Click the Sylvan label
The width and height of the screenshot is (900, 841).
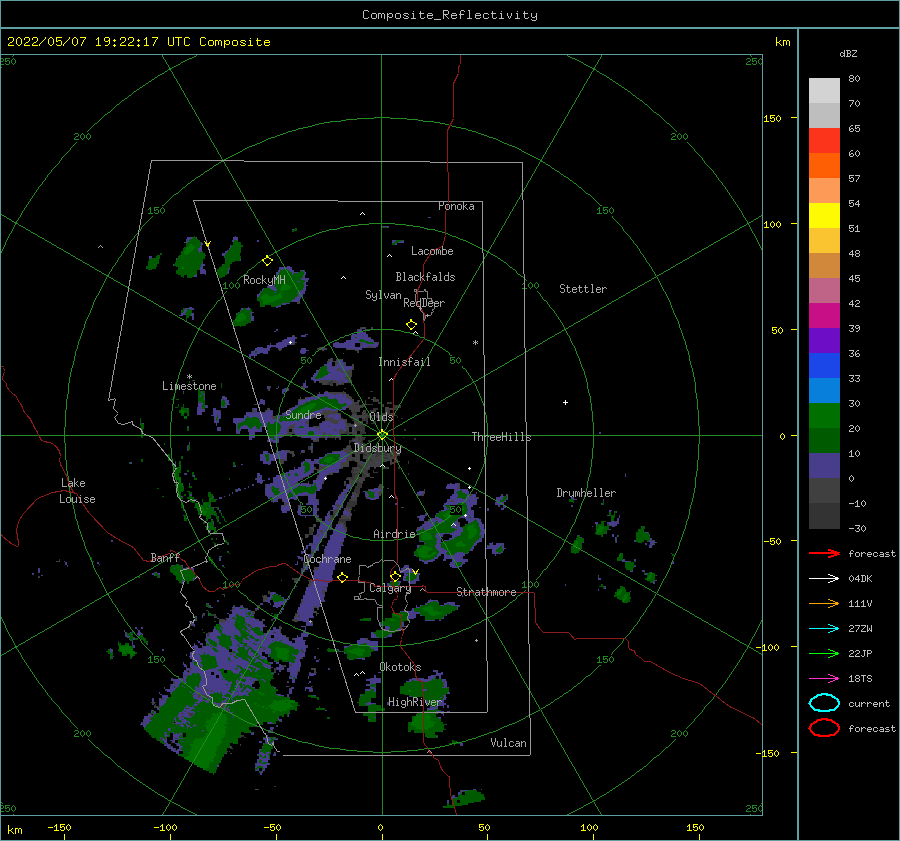383,295
